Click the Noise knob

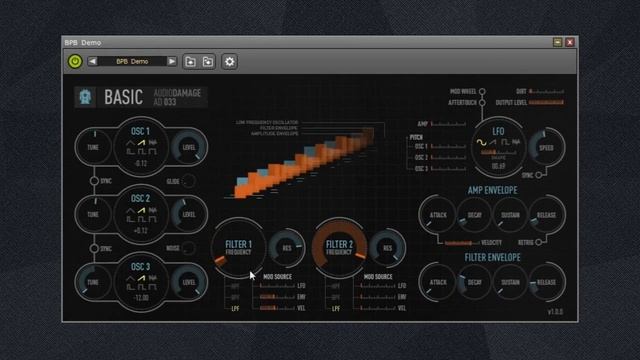188,248
